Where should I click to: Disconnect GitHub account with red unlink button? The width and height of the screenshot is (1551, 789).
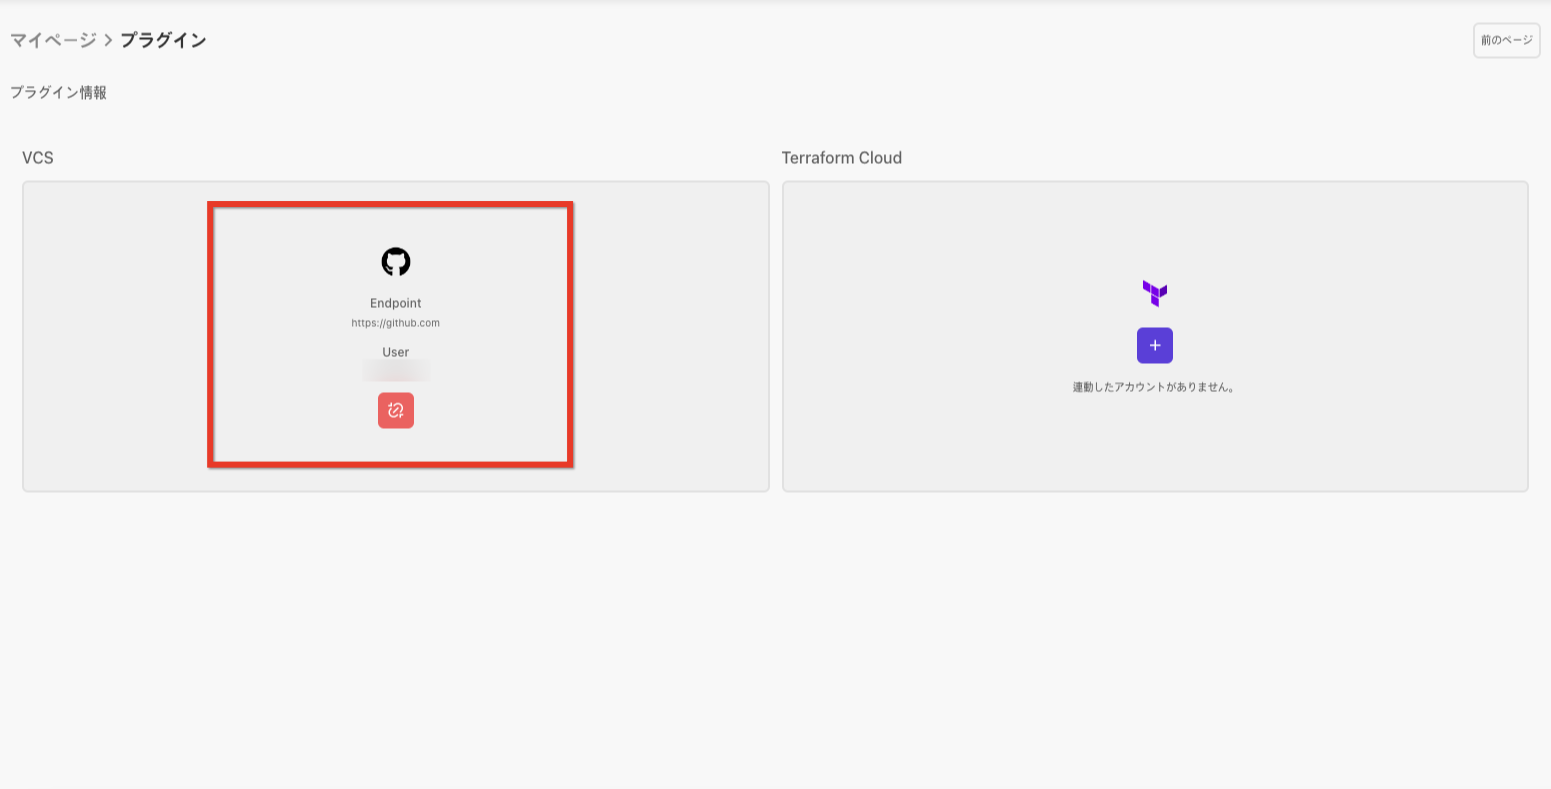(x=396, y=411)
